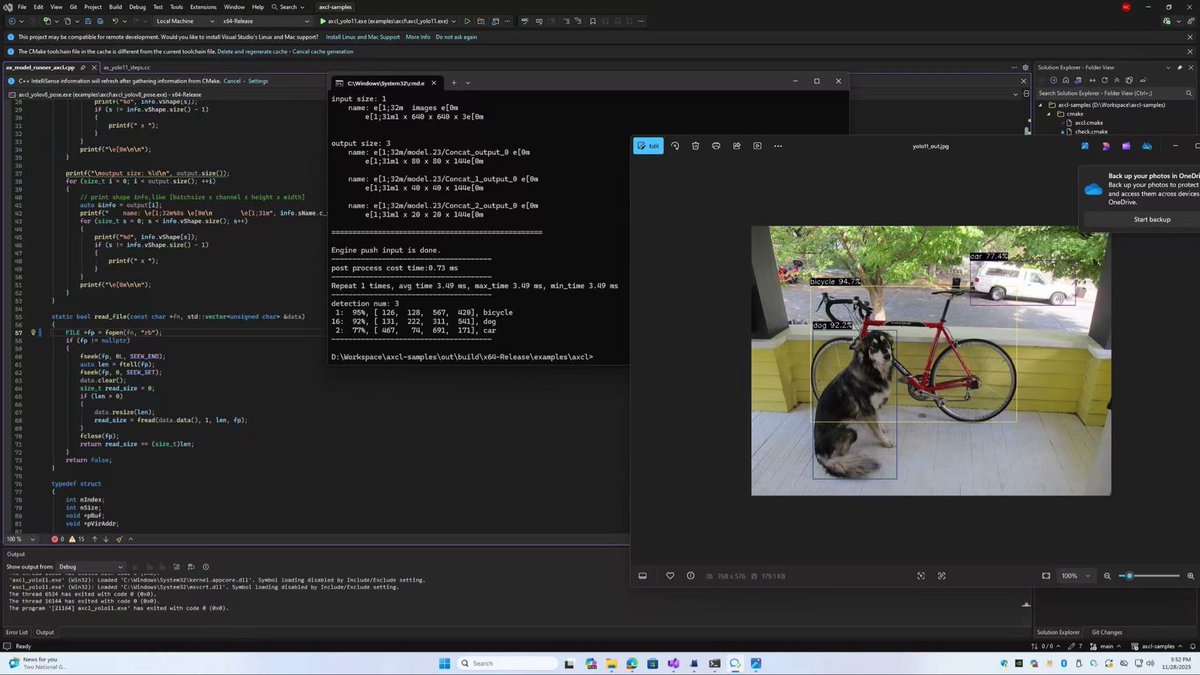The width and height of the screenshot is (1200, 675).
Task: Rotate the image in the Photos toolbar
Action: (x=676, y=146)
